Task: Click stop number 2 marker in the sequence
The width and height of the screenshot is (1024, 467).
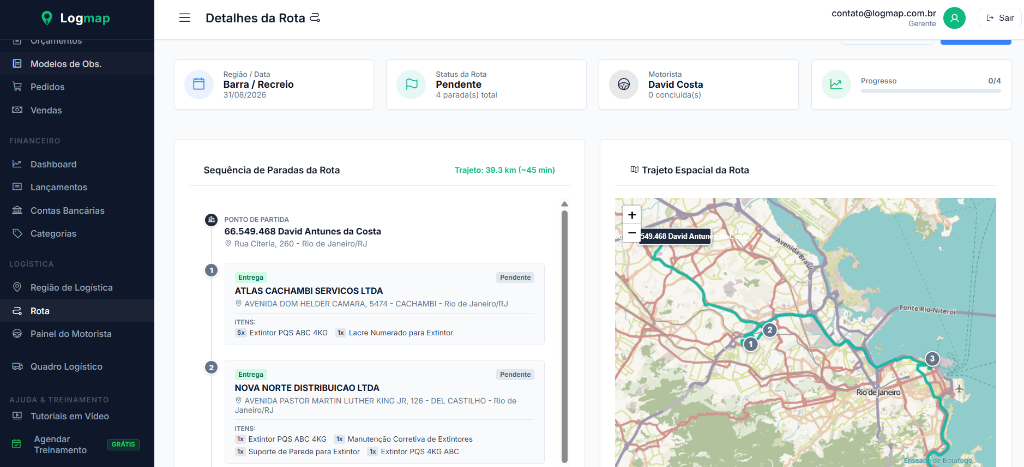Action: (x=211, y=367)
